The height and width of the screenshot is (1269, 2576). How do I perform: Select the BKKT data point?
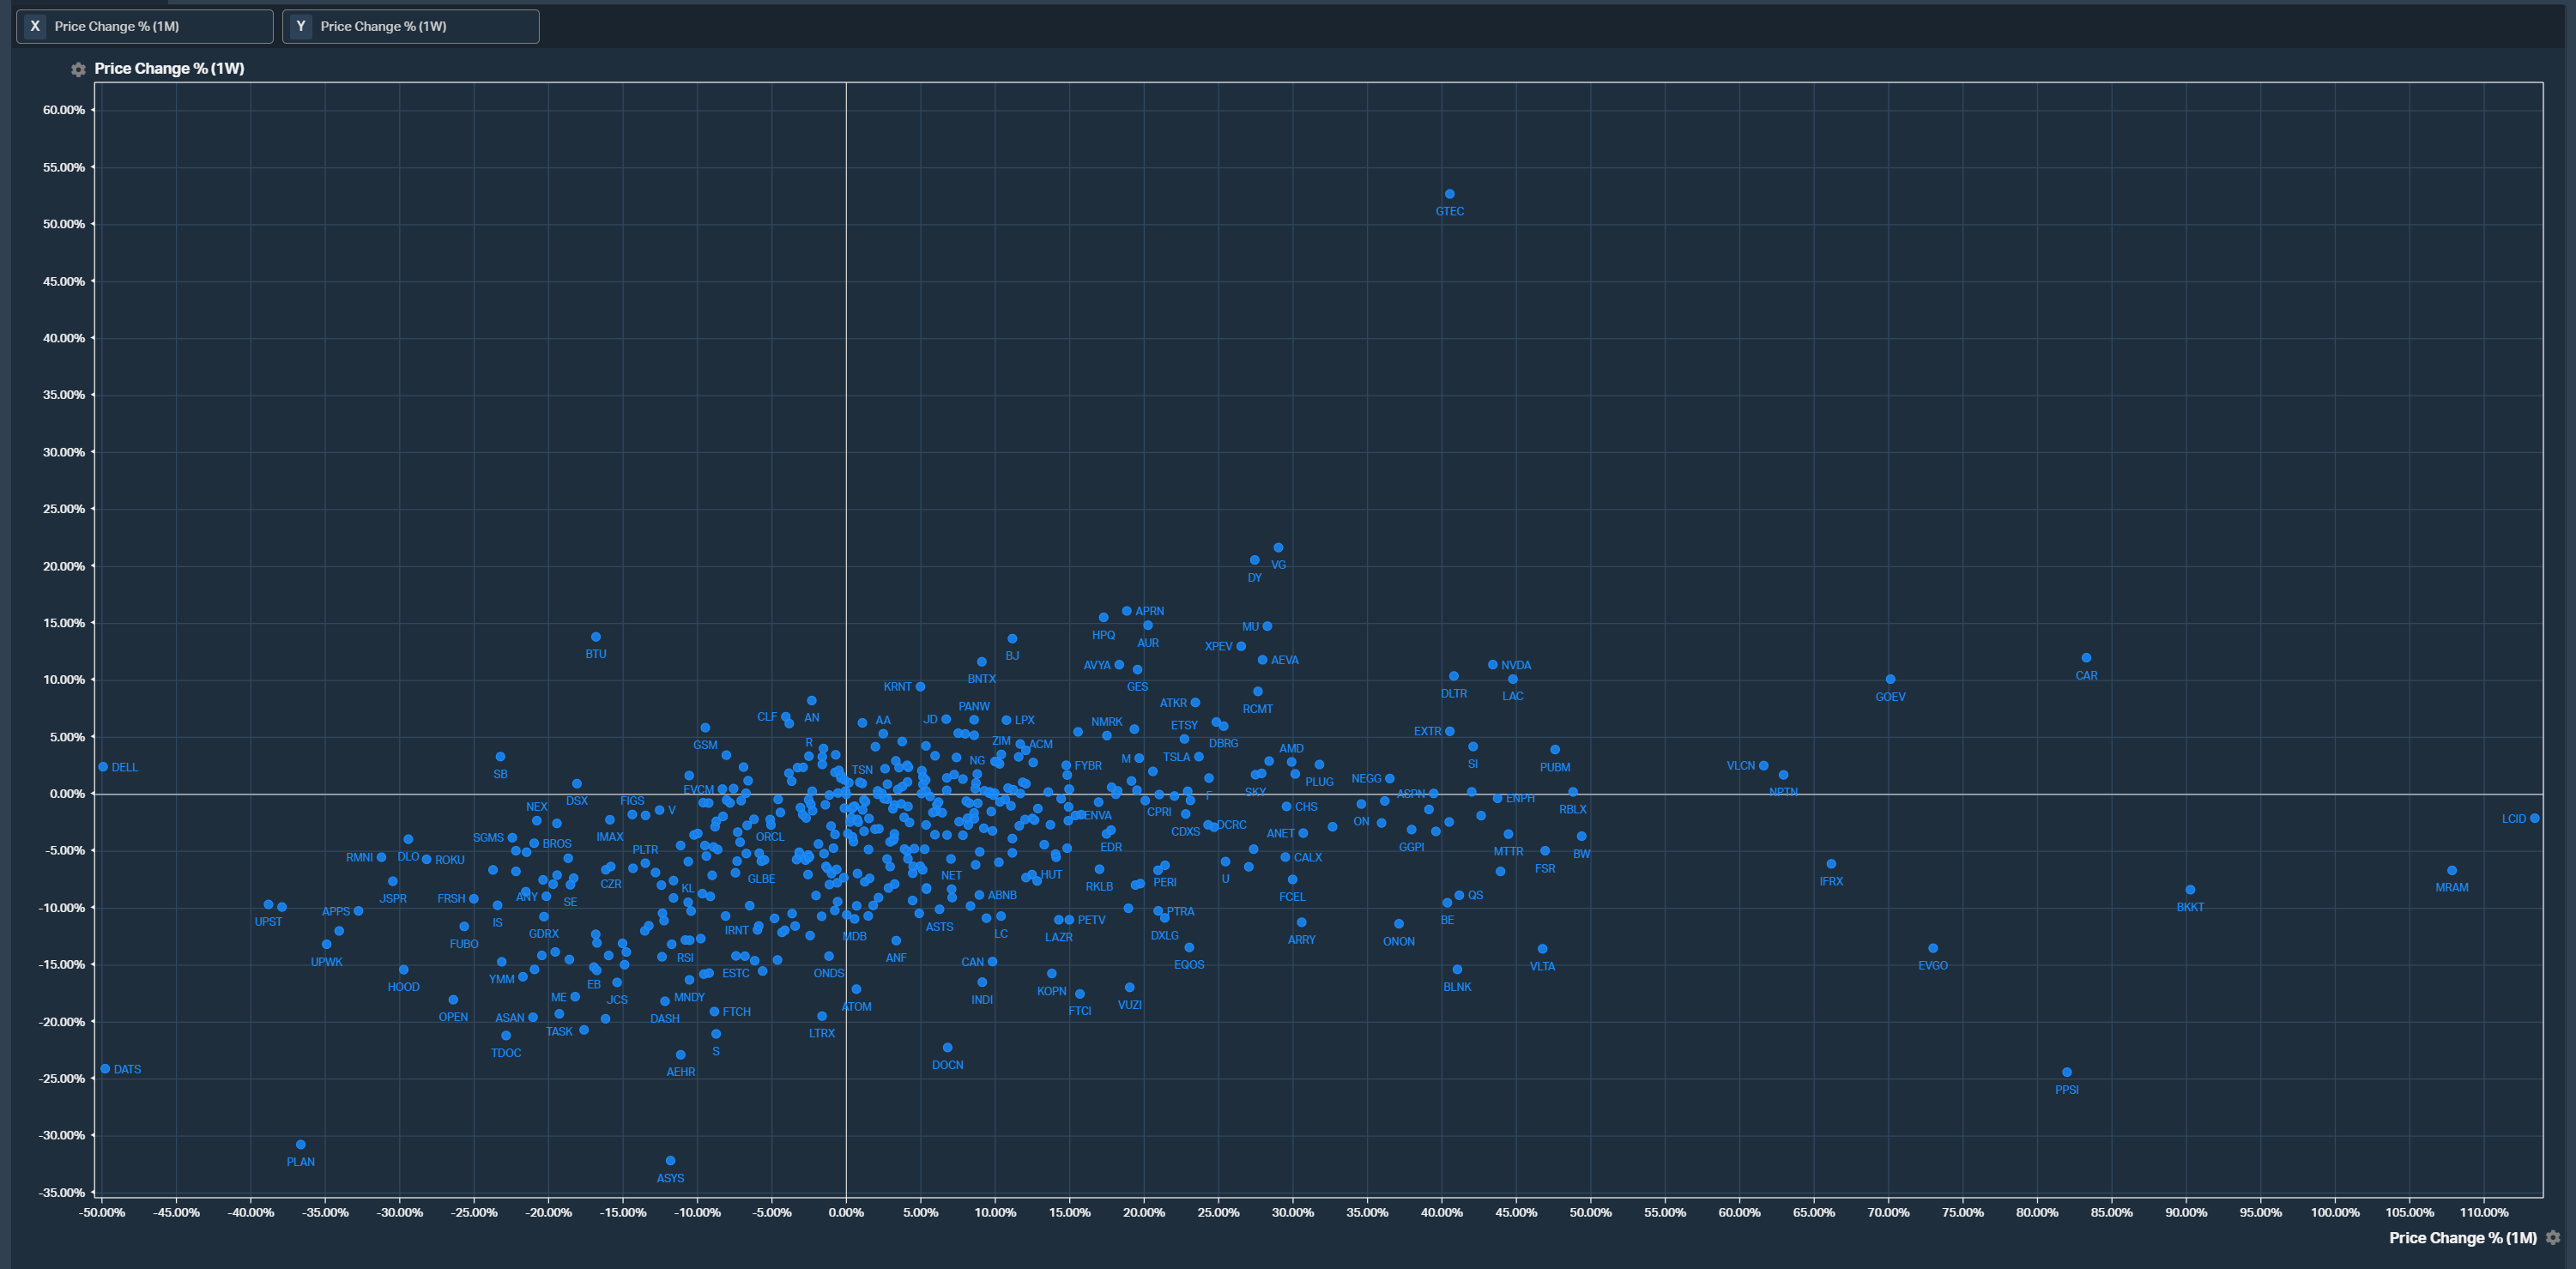[x=2190, y=890]
